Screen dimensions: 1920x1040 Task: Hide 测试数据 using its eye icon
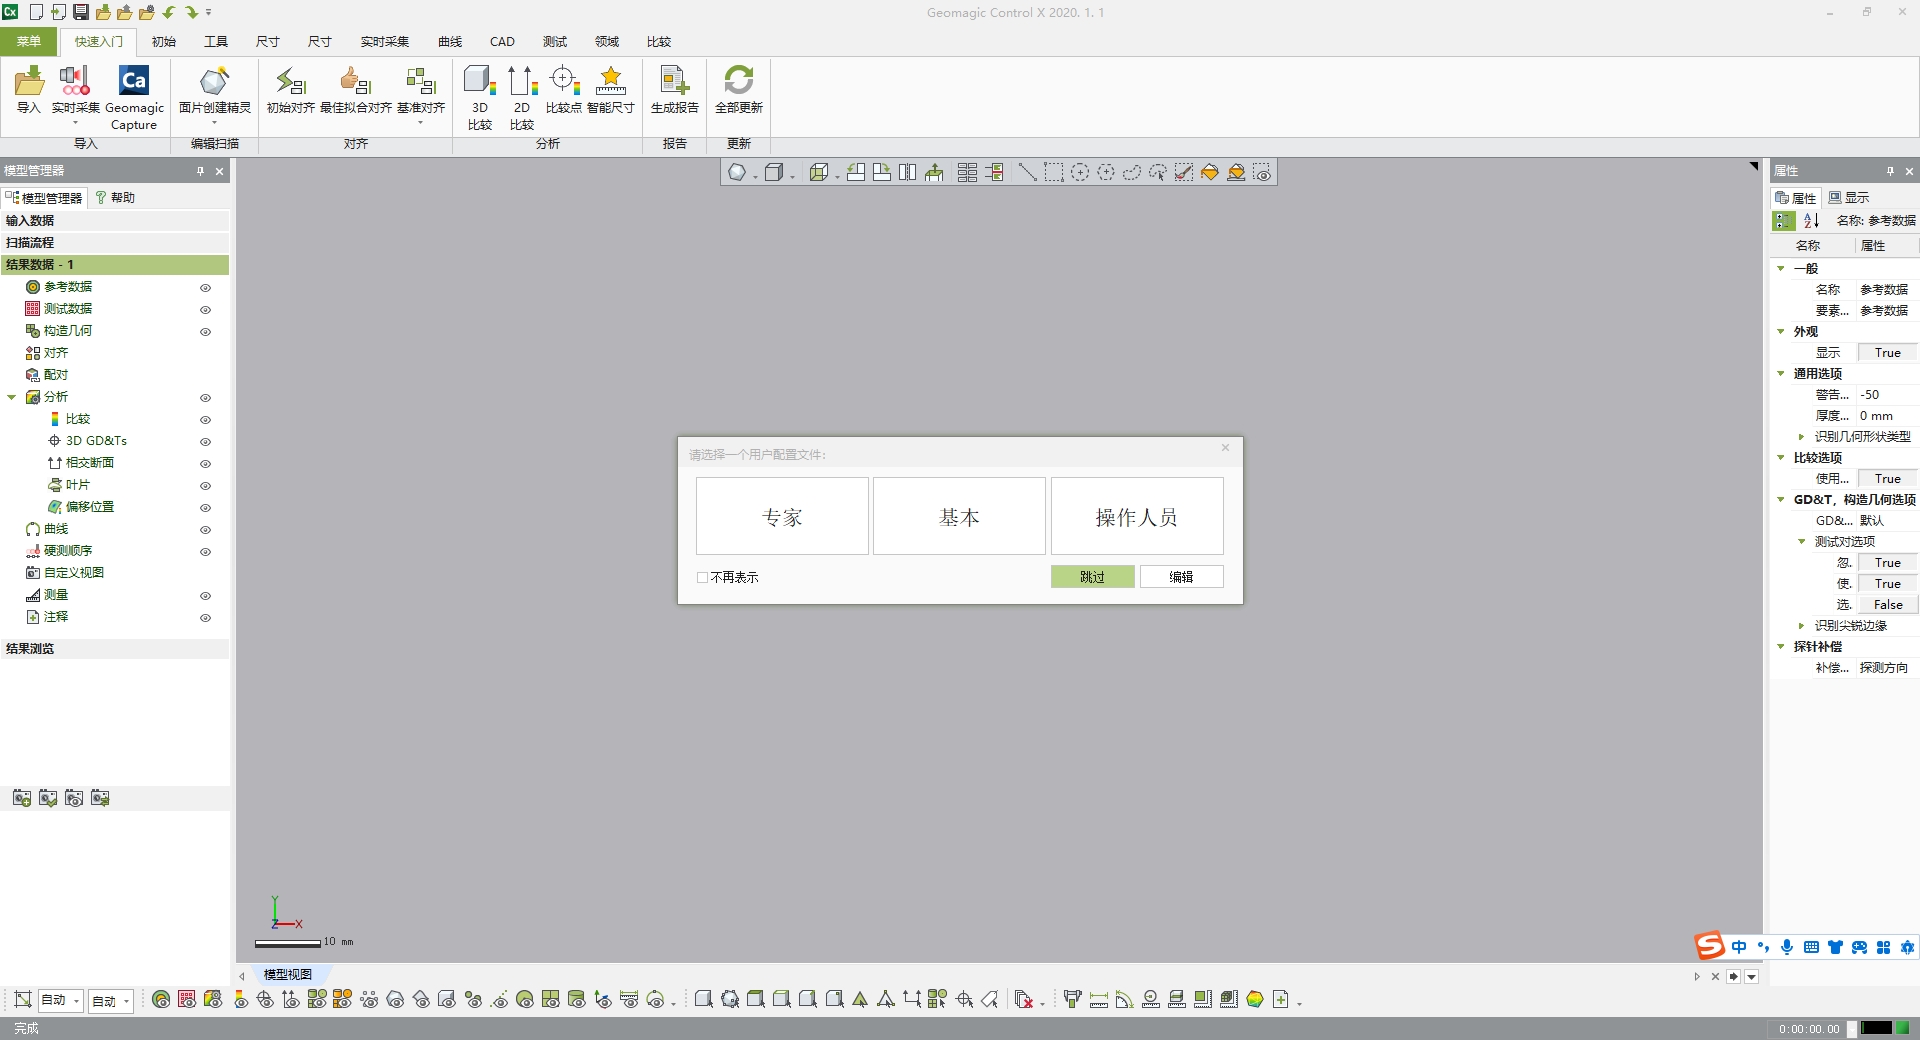205,310
